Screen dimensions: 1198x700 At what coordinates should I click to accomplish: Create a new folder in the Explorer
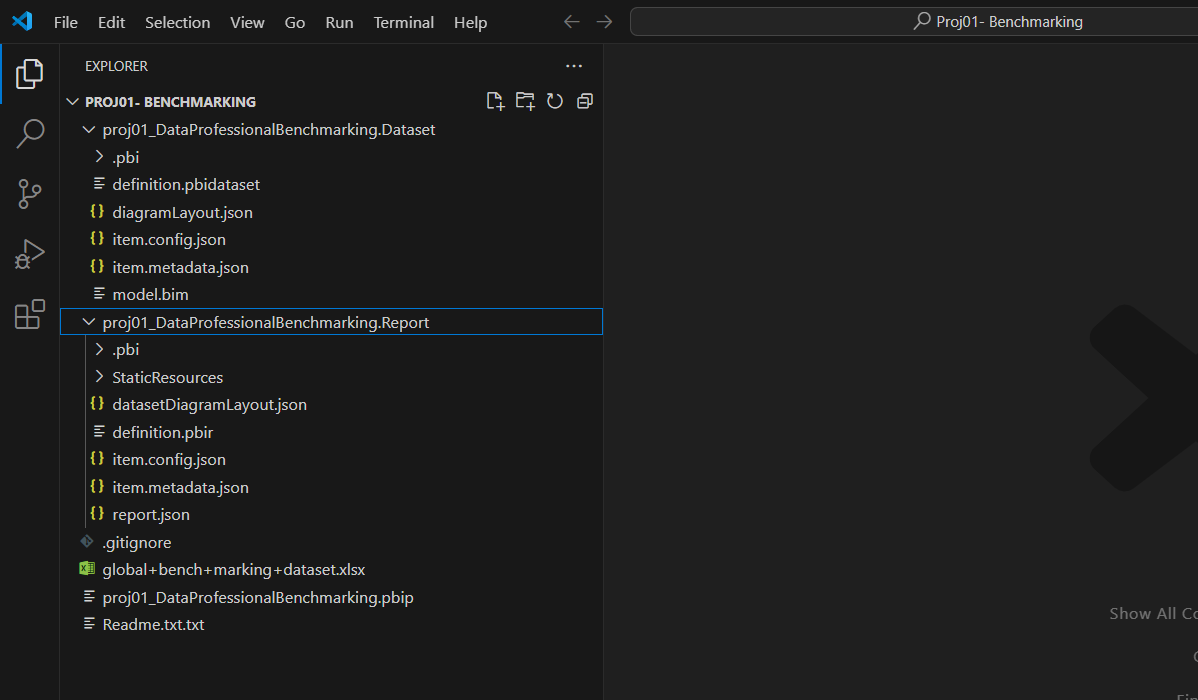tap(525, 100)
